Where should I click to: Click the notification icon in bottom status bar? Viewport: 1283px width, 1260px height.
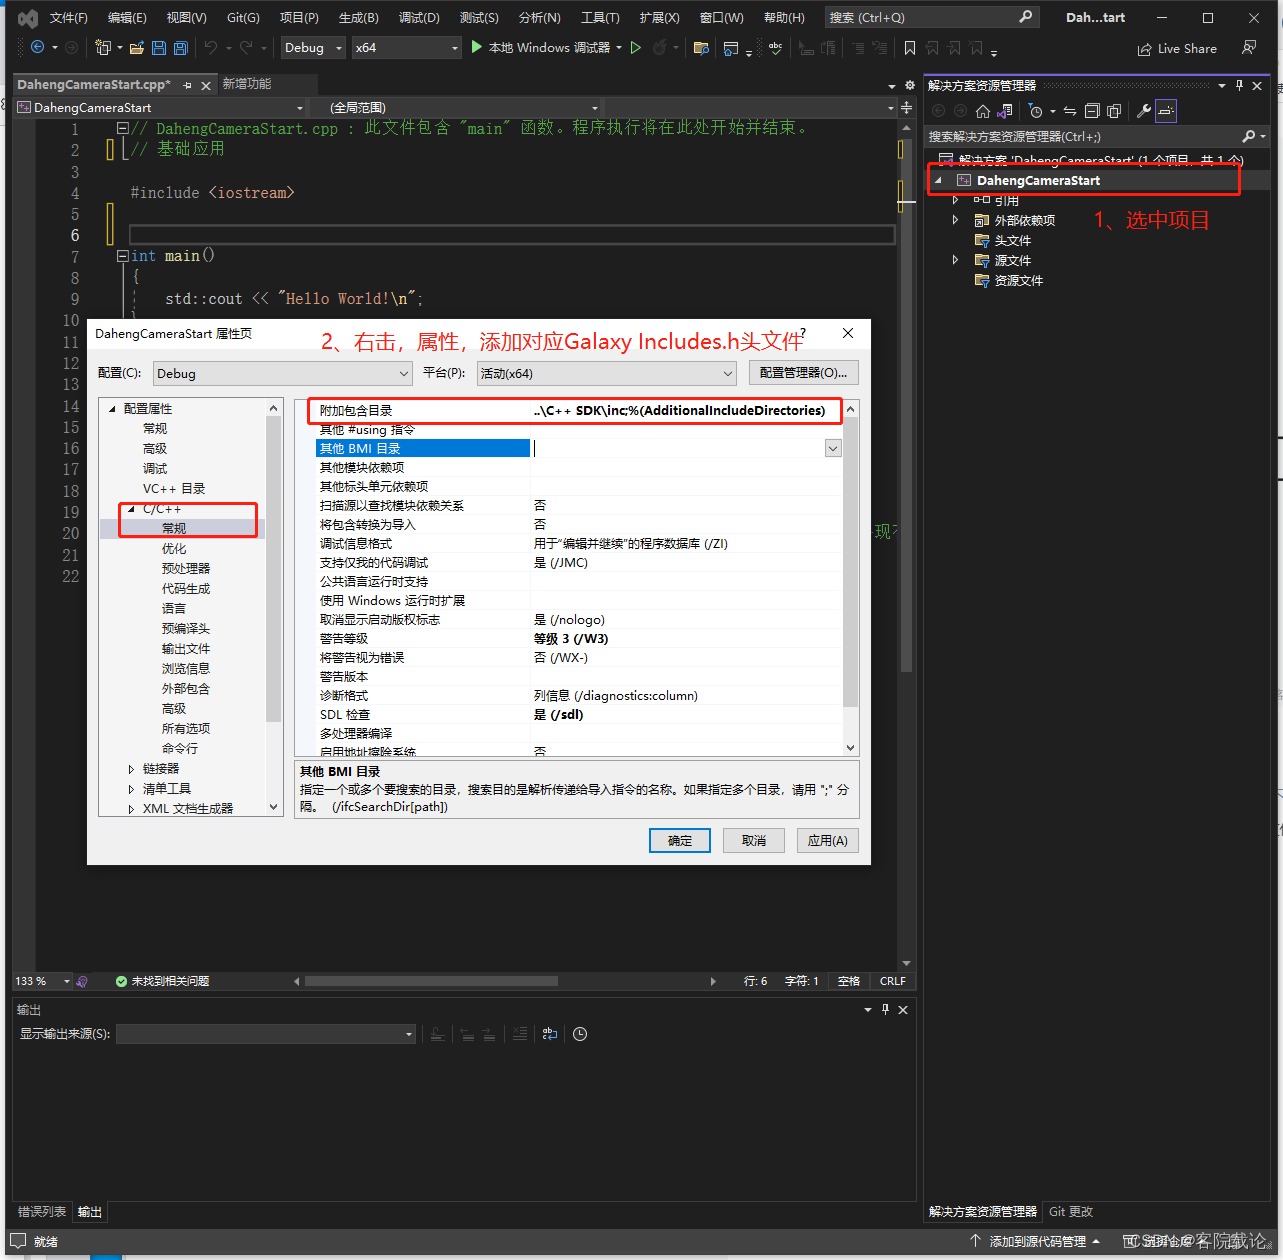coord(18,1241)
